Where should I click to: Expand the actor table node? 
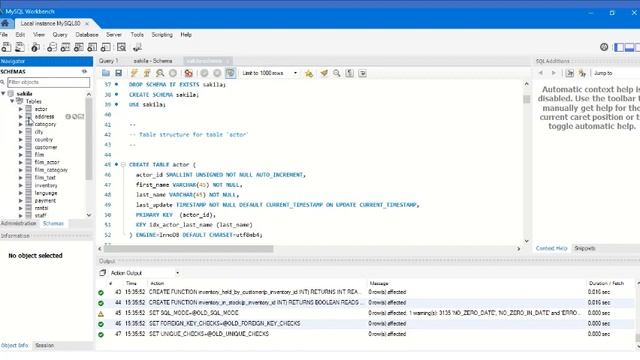pos(20,109)
